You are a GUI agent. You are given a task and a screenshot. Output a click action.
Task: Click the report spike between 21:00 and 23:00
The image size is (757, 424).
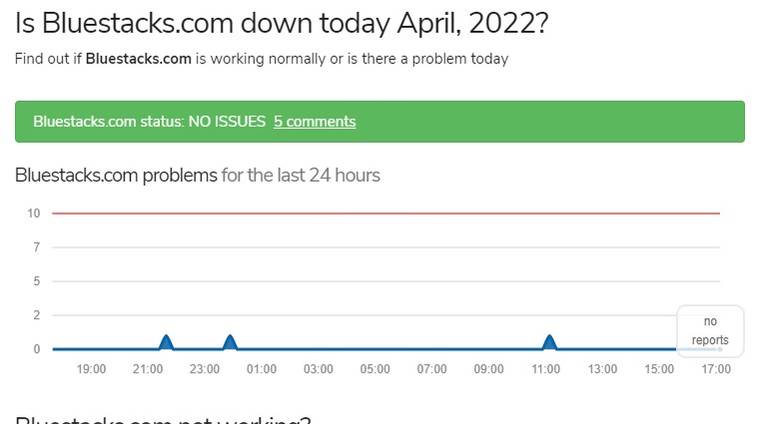point(166,343)
